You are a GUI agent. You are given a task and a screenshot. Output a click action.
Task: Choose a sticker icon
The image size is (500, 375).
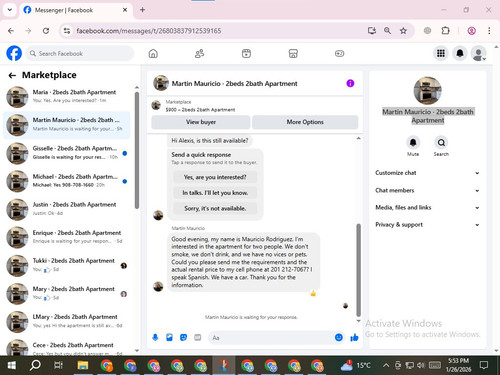click(x=183, y=338)
